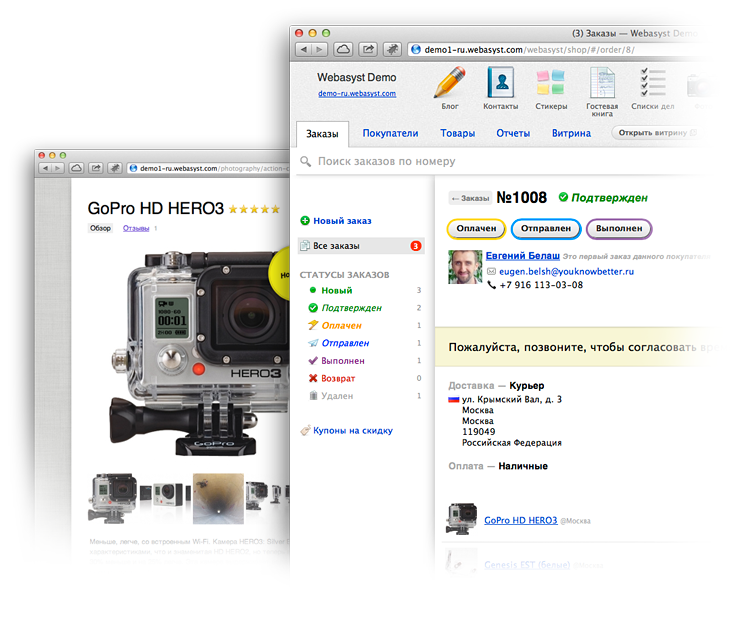The width and height of the screenshot is (730, 625).
Task: Click the coupon tag icon beside Купоны на скидку
Action: (305, 430)
